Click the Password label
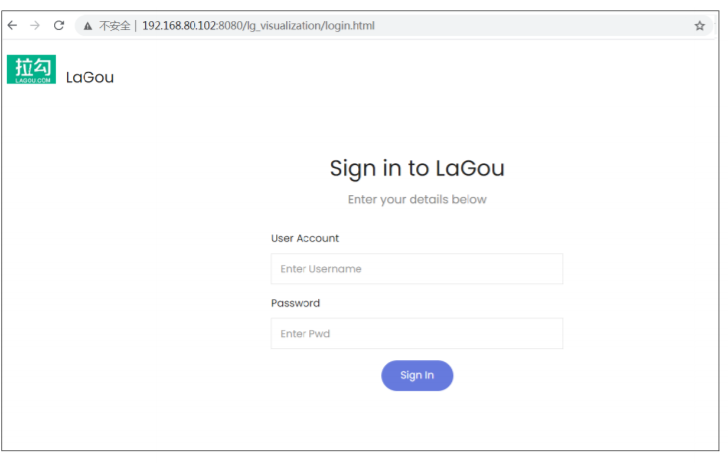The height and width of the screenshot is (463, 728). pyautogui.click(x=296, y=303)
